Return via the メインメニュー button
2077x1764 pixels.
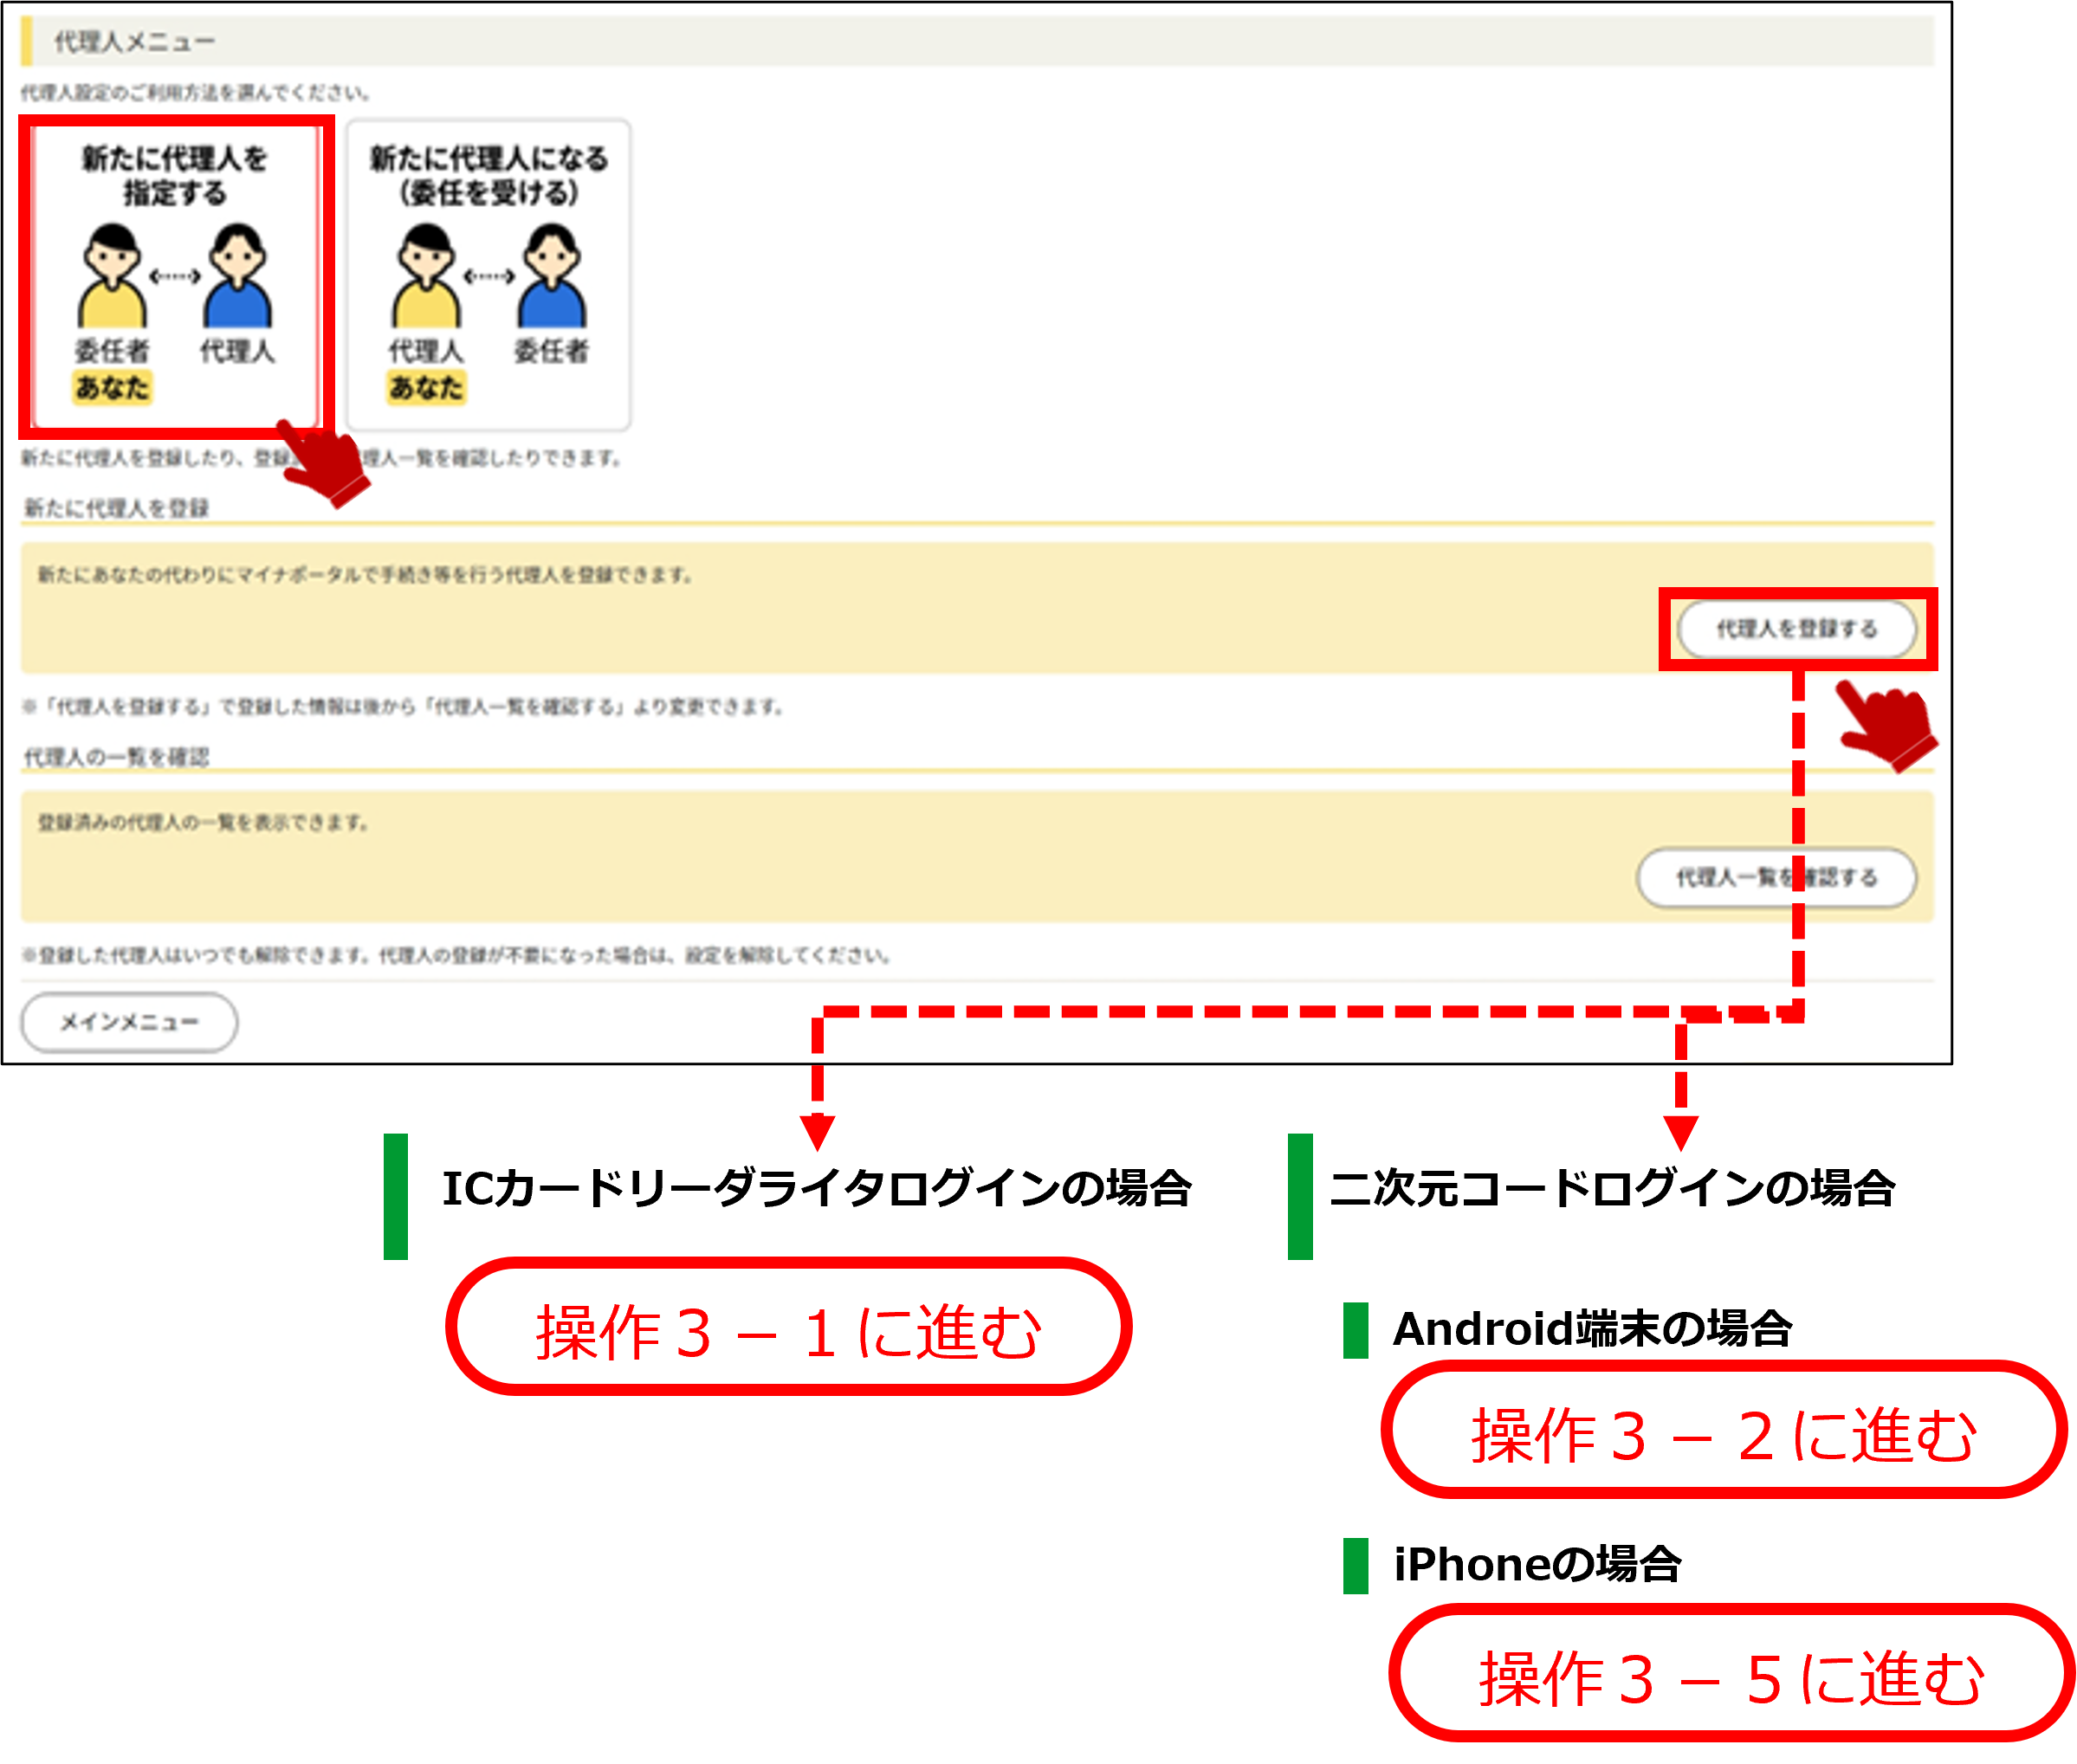(x=130, y=1022)
